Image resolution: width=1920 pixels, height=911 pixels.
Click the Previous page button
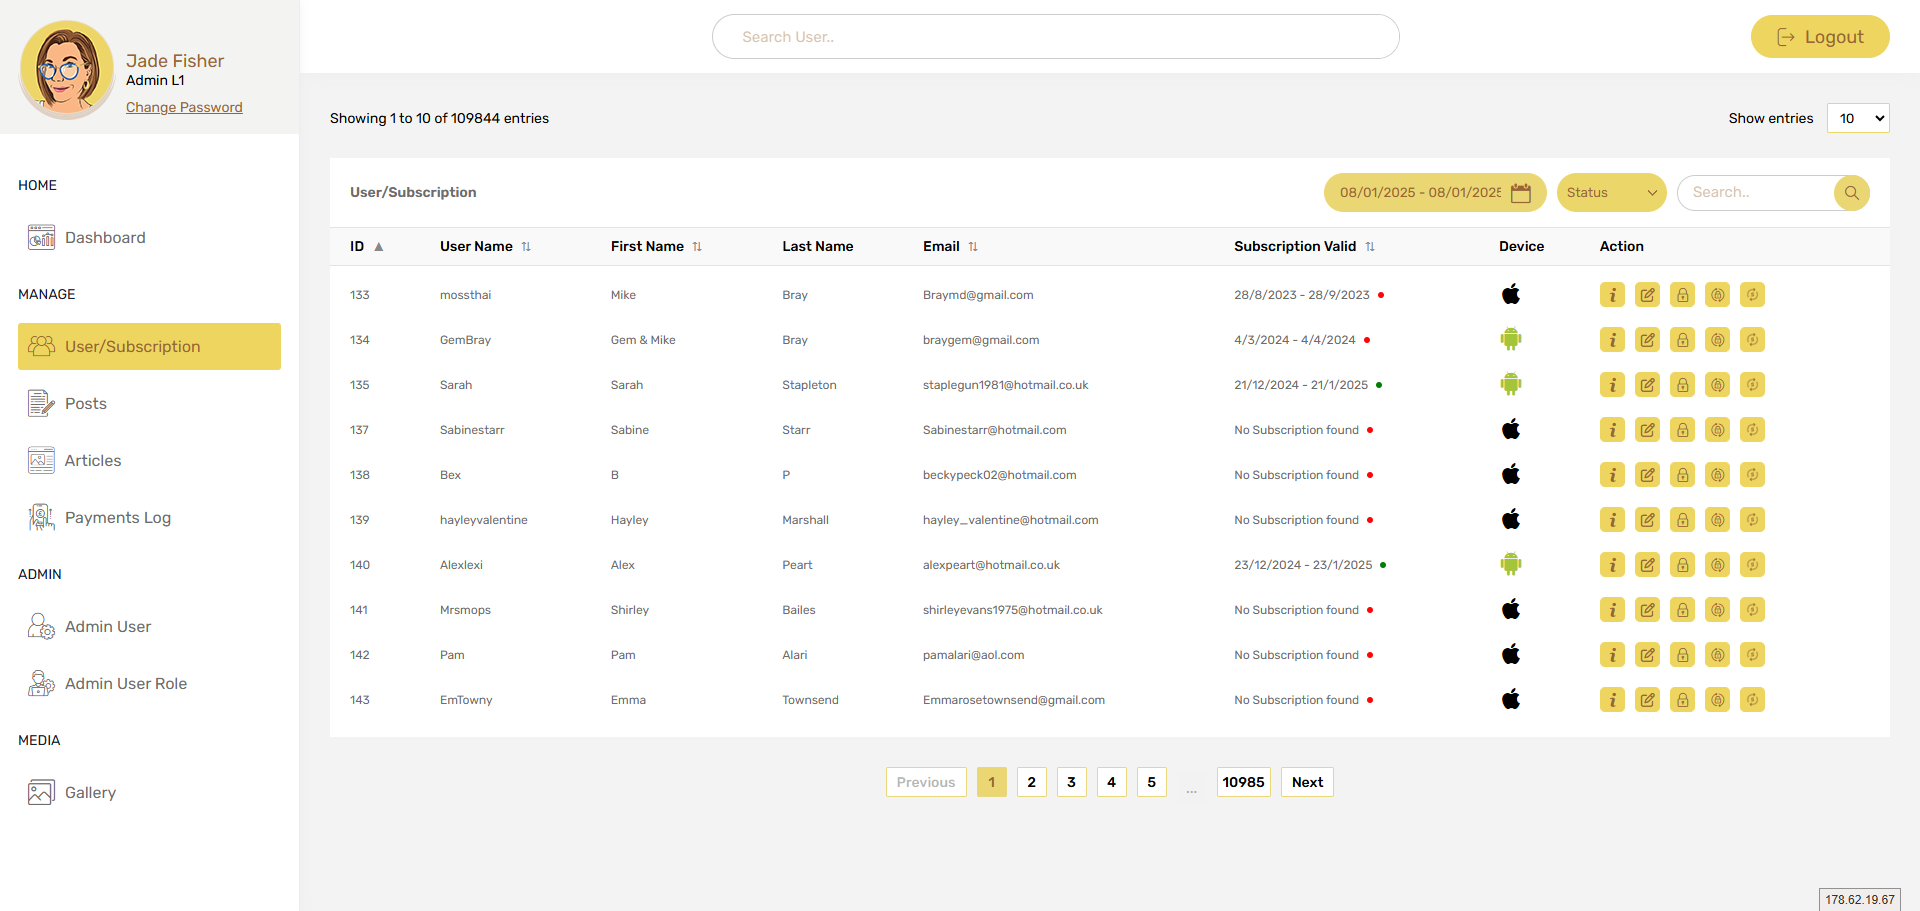coord(926,782)
